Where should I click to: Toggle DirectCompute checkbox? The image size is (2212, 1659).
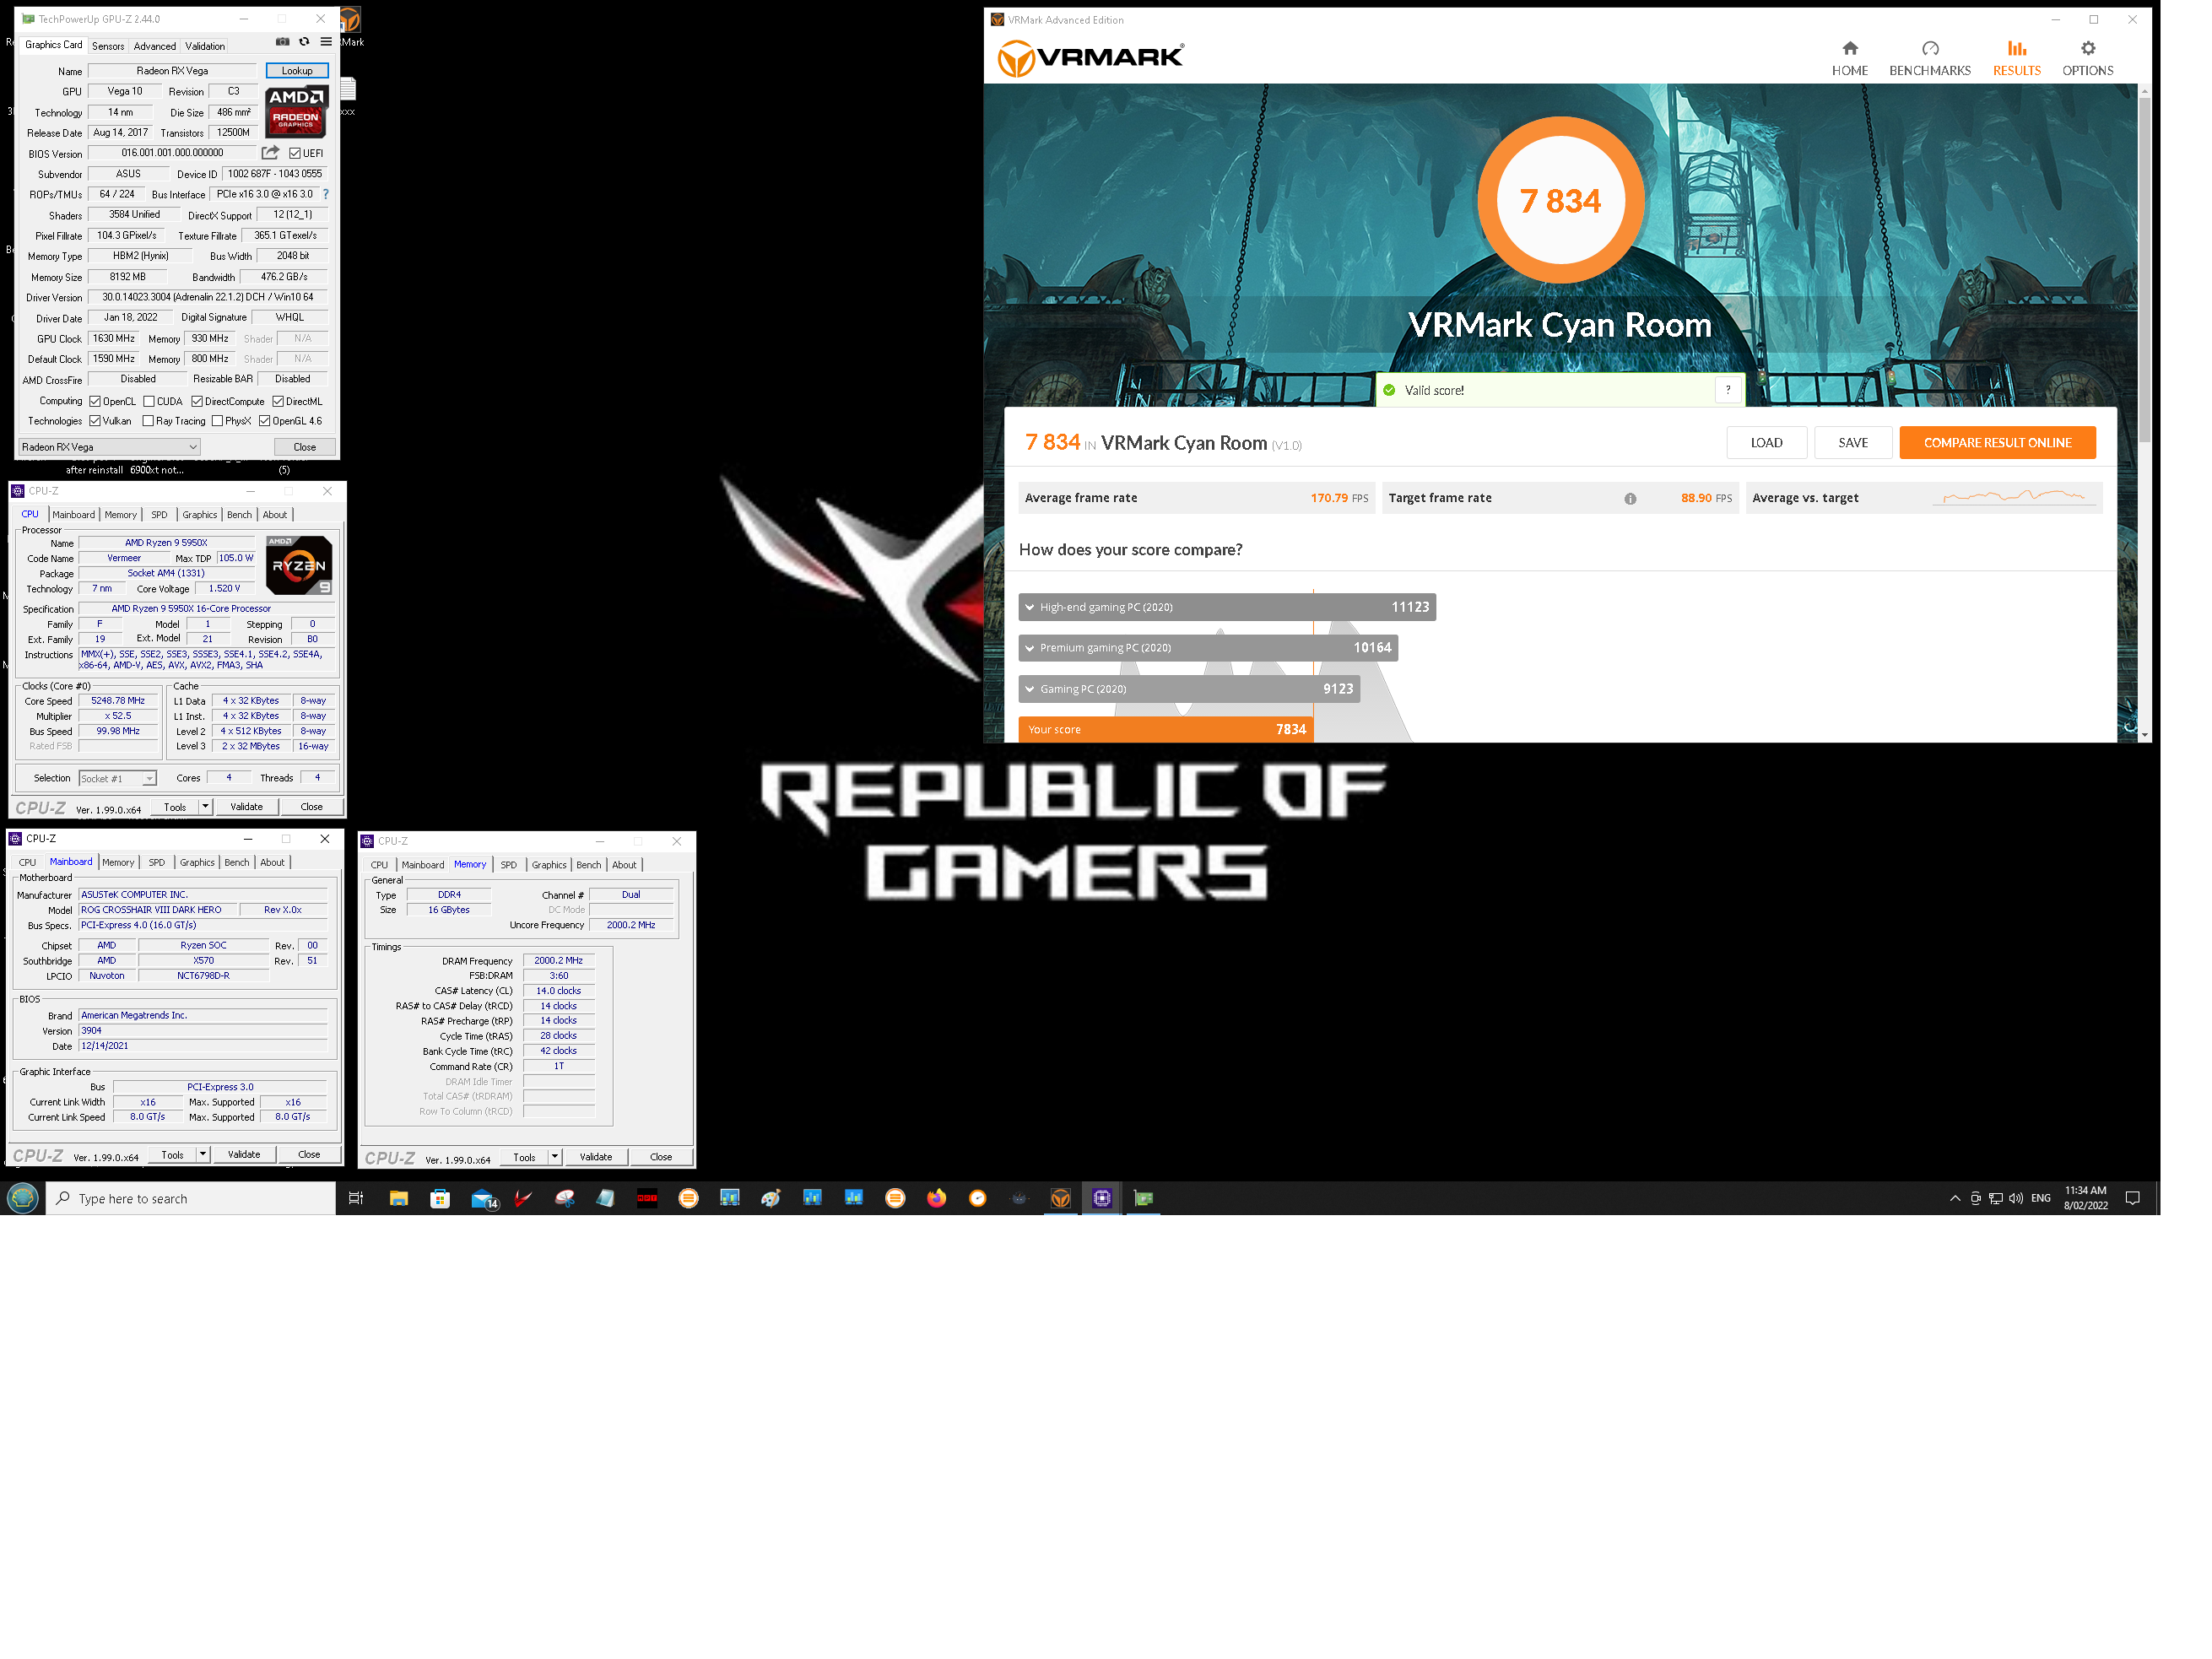point(197,401)
